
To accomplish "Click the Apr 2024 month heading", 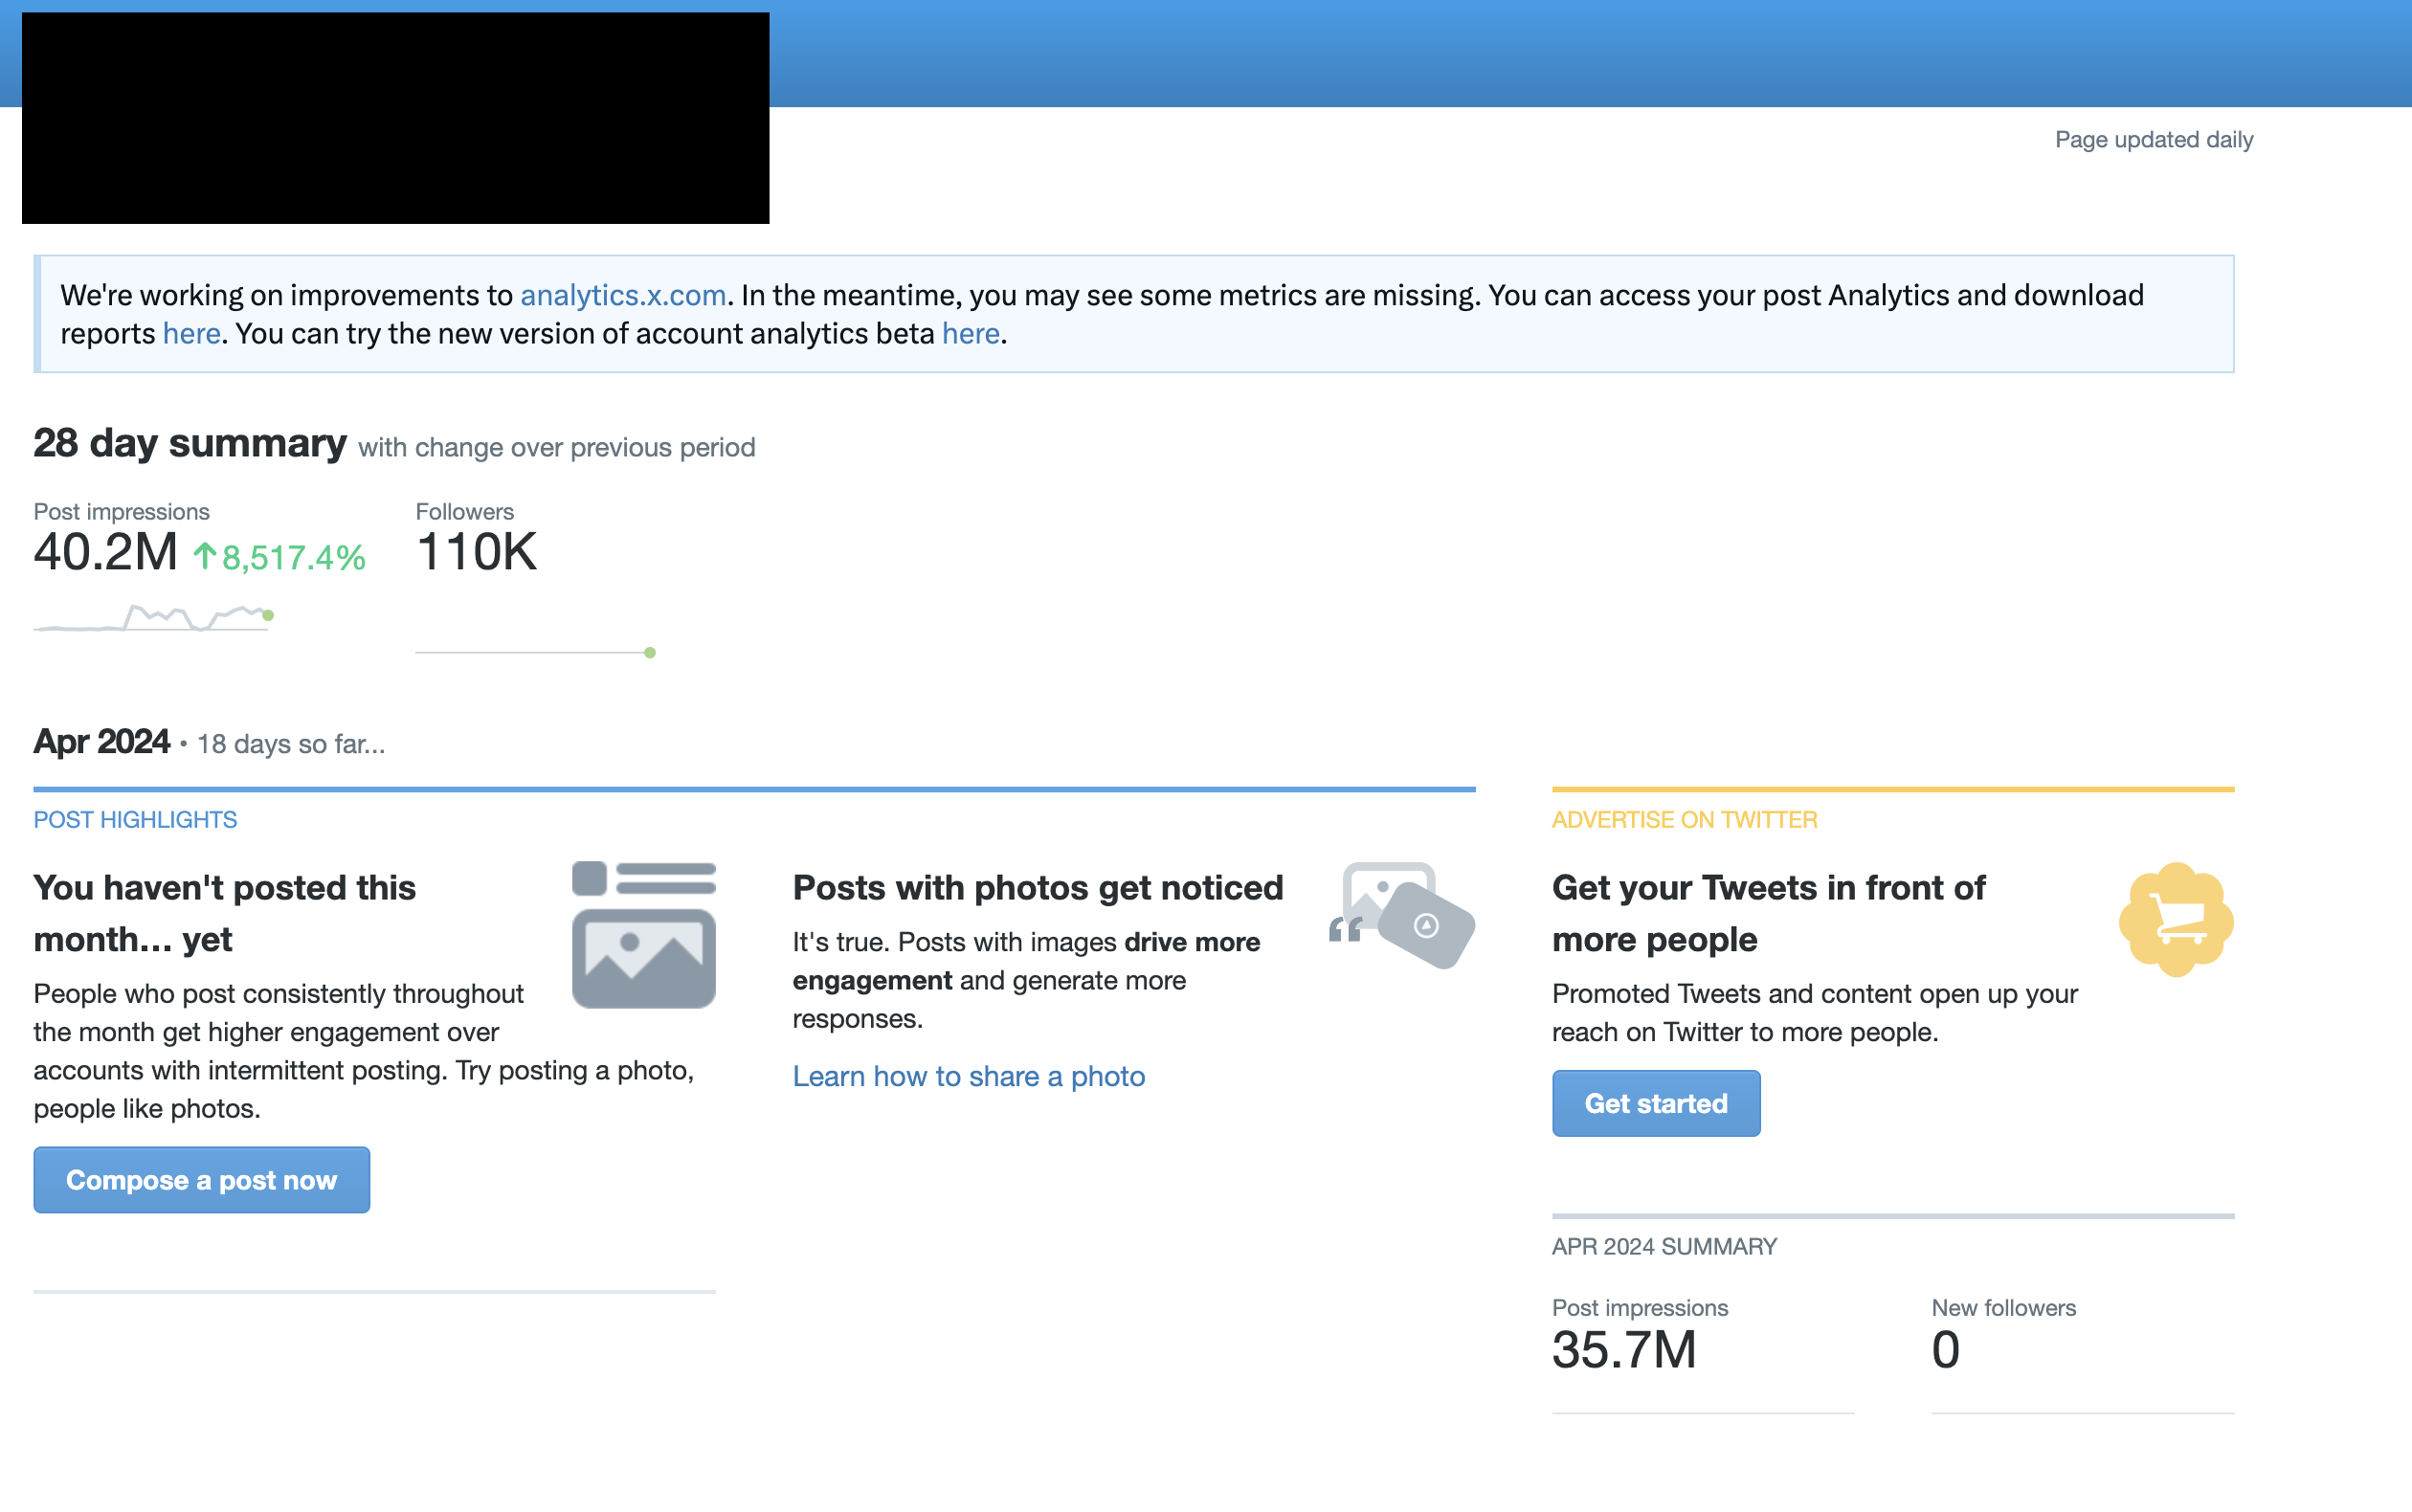I will click(x=101, y=741).
